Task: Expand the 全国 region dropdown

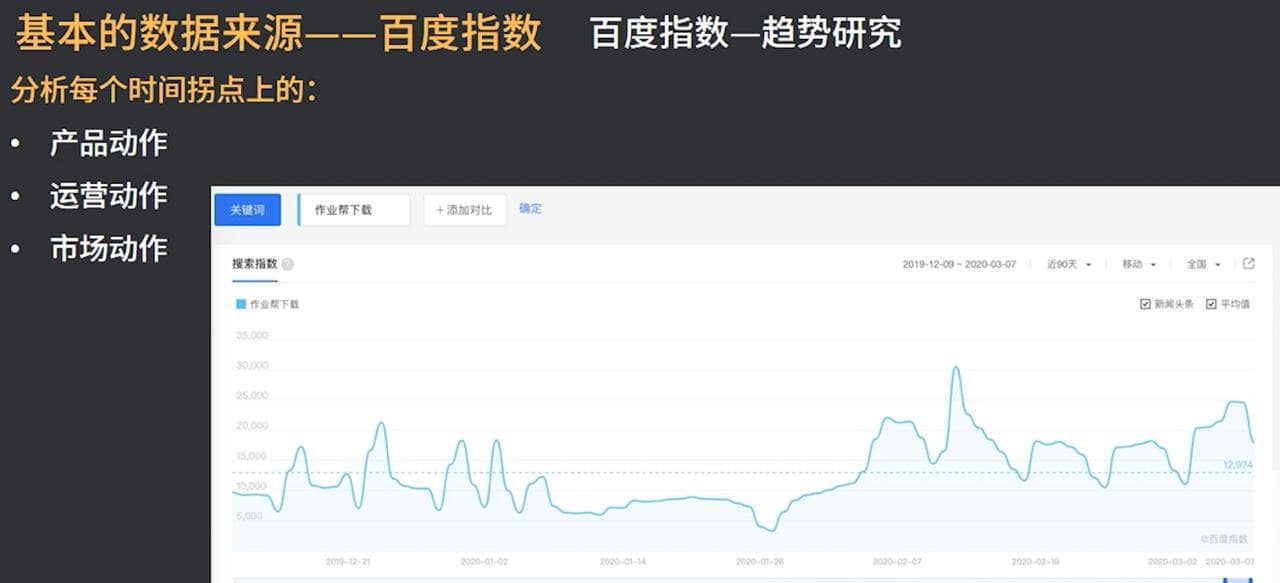Action: tap(1204, 264)
